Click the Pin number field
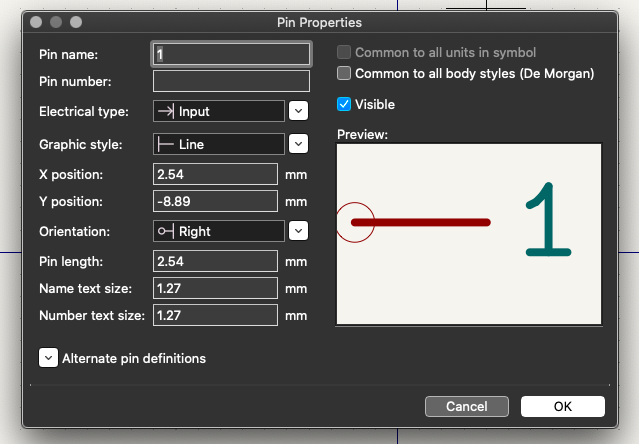The width and height of the screenshot is (639, 444). 231,81
